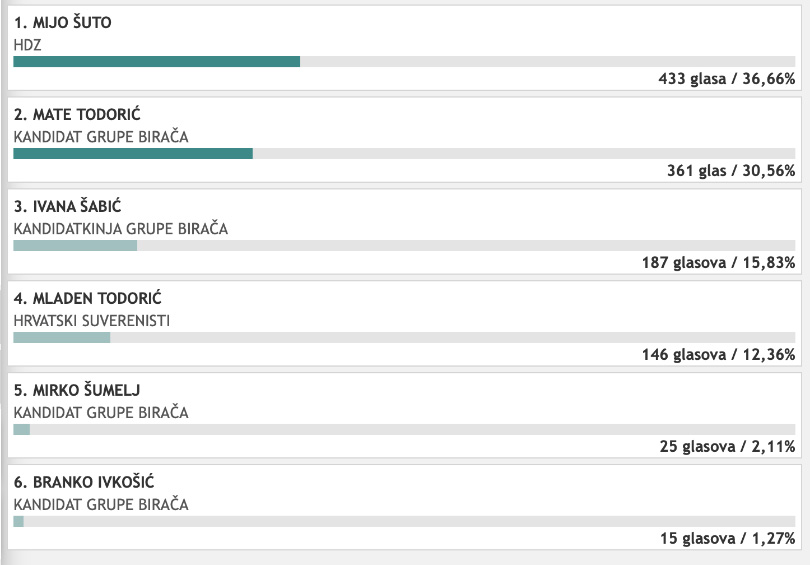Click the 361 glas / 30,56% result
810x565 pixels.
pyautogui.click(x=731, y=171)
